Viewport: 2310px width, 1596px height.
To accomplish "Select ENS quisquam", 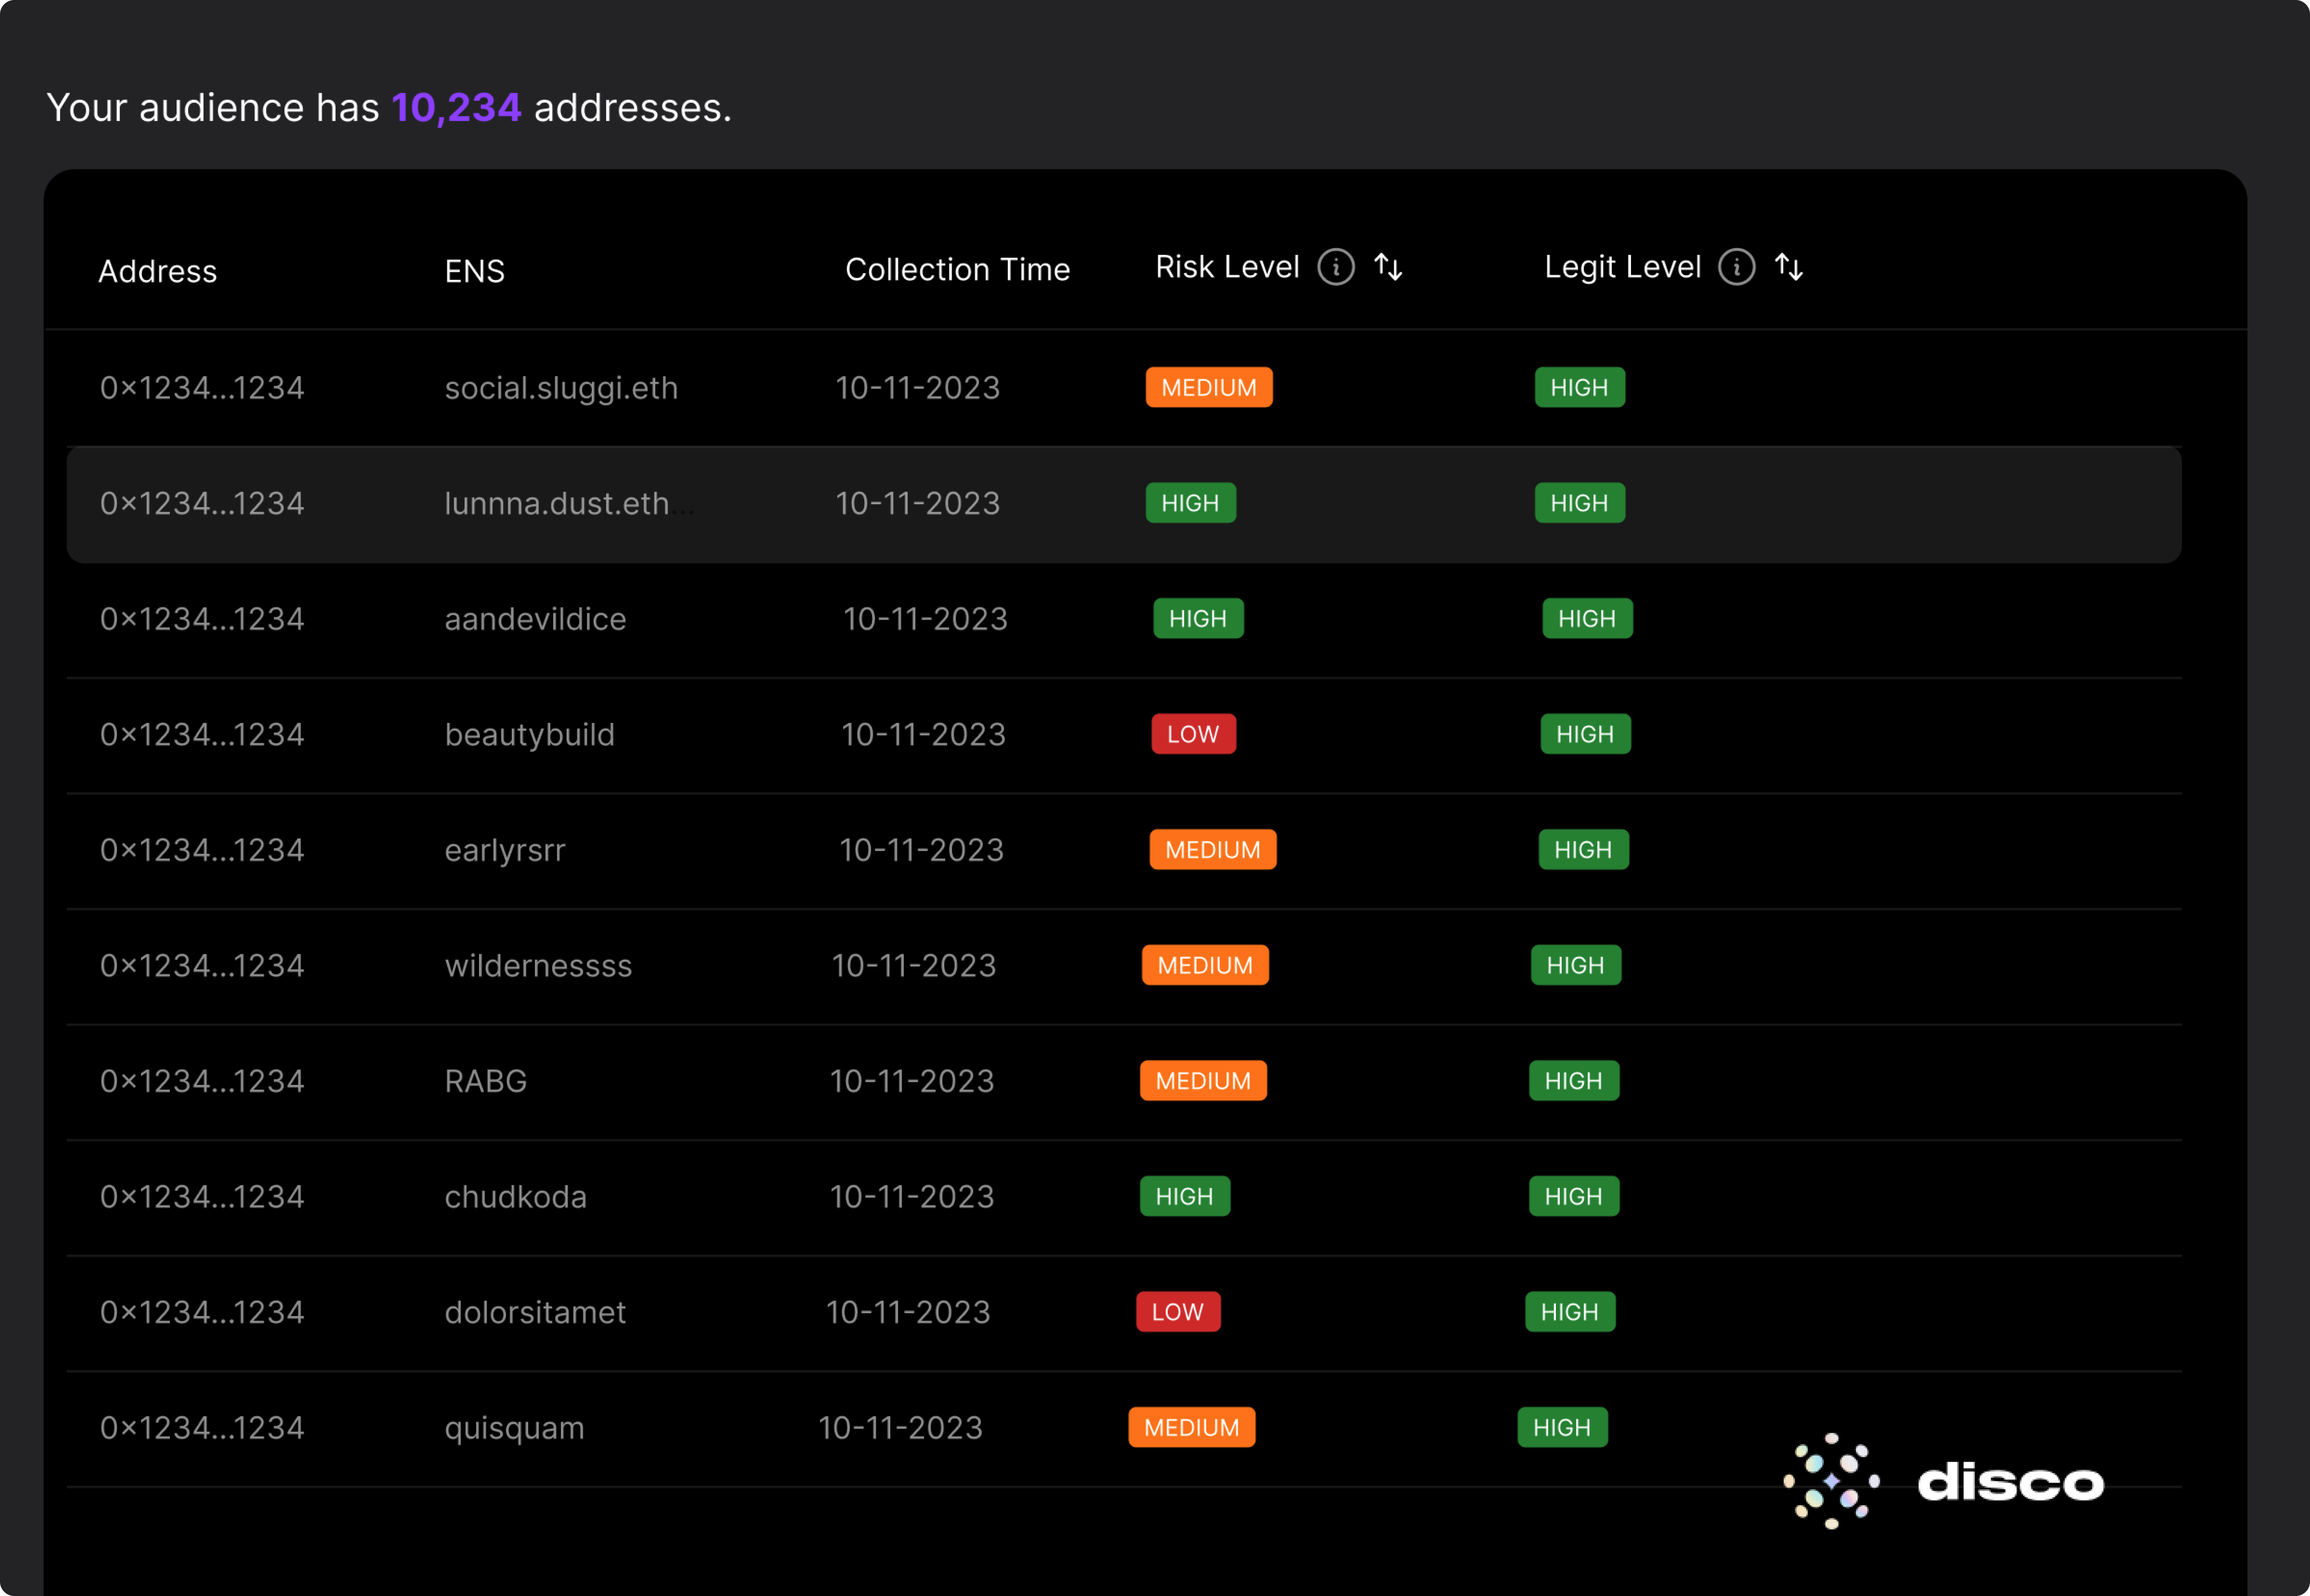I will pos(514,1428).
